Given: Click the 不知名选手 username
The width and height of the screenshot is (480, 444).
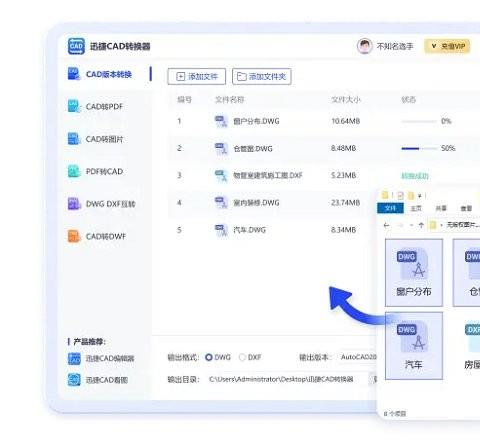Looking at the screenshot, I should [x=395, y=46].
